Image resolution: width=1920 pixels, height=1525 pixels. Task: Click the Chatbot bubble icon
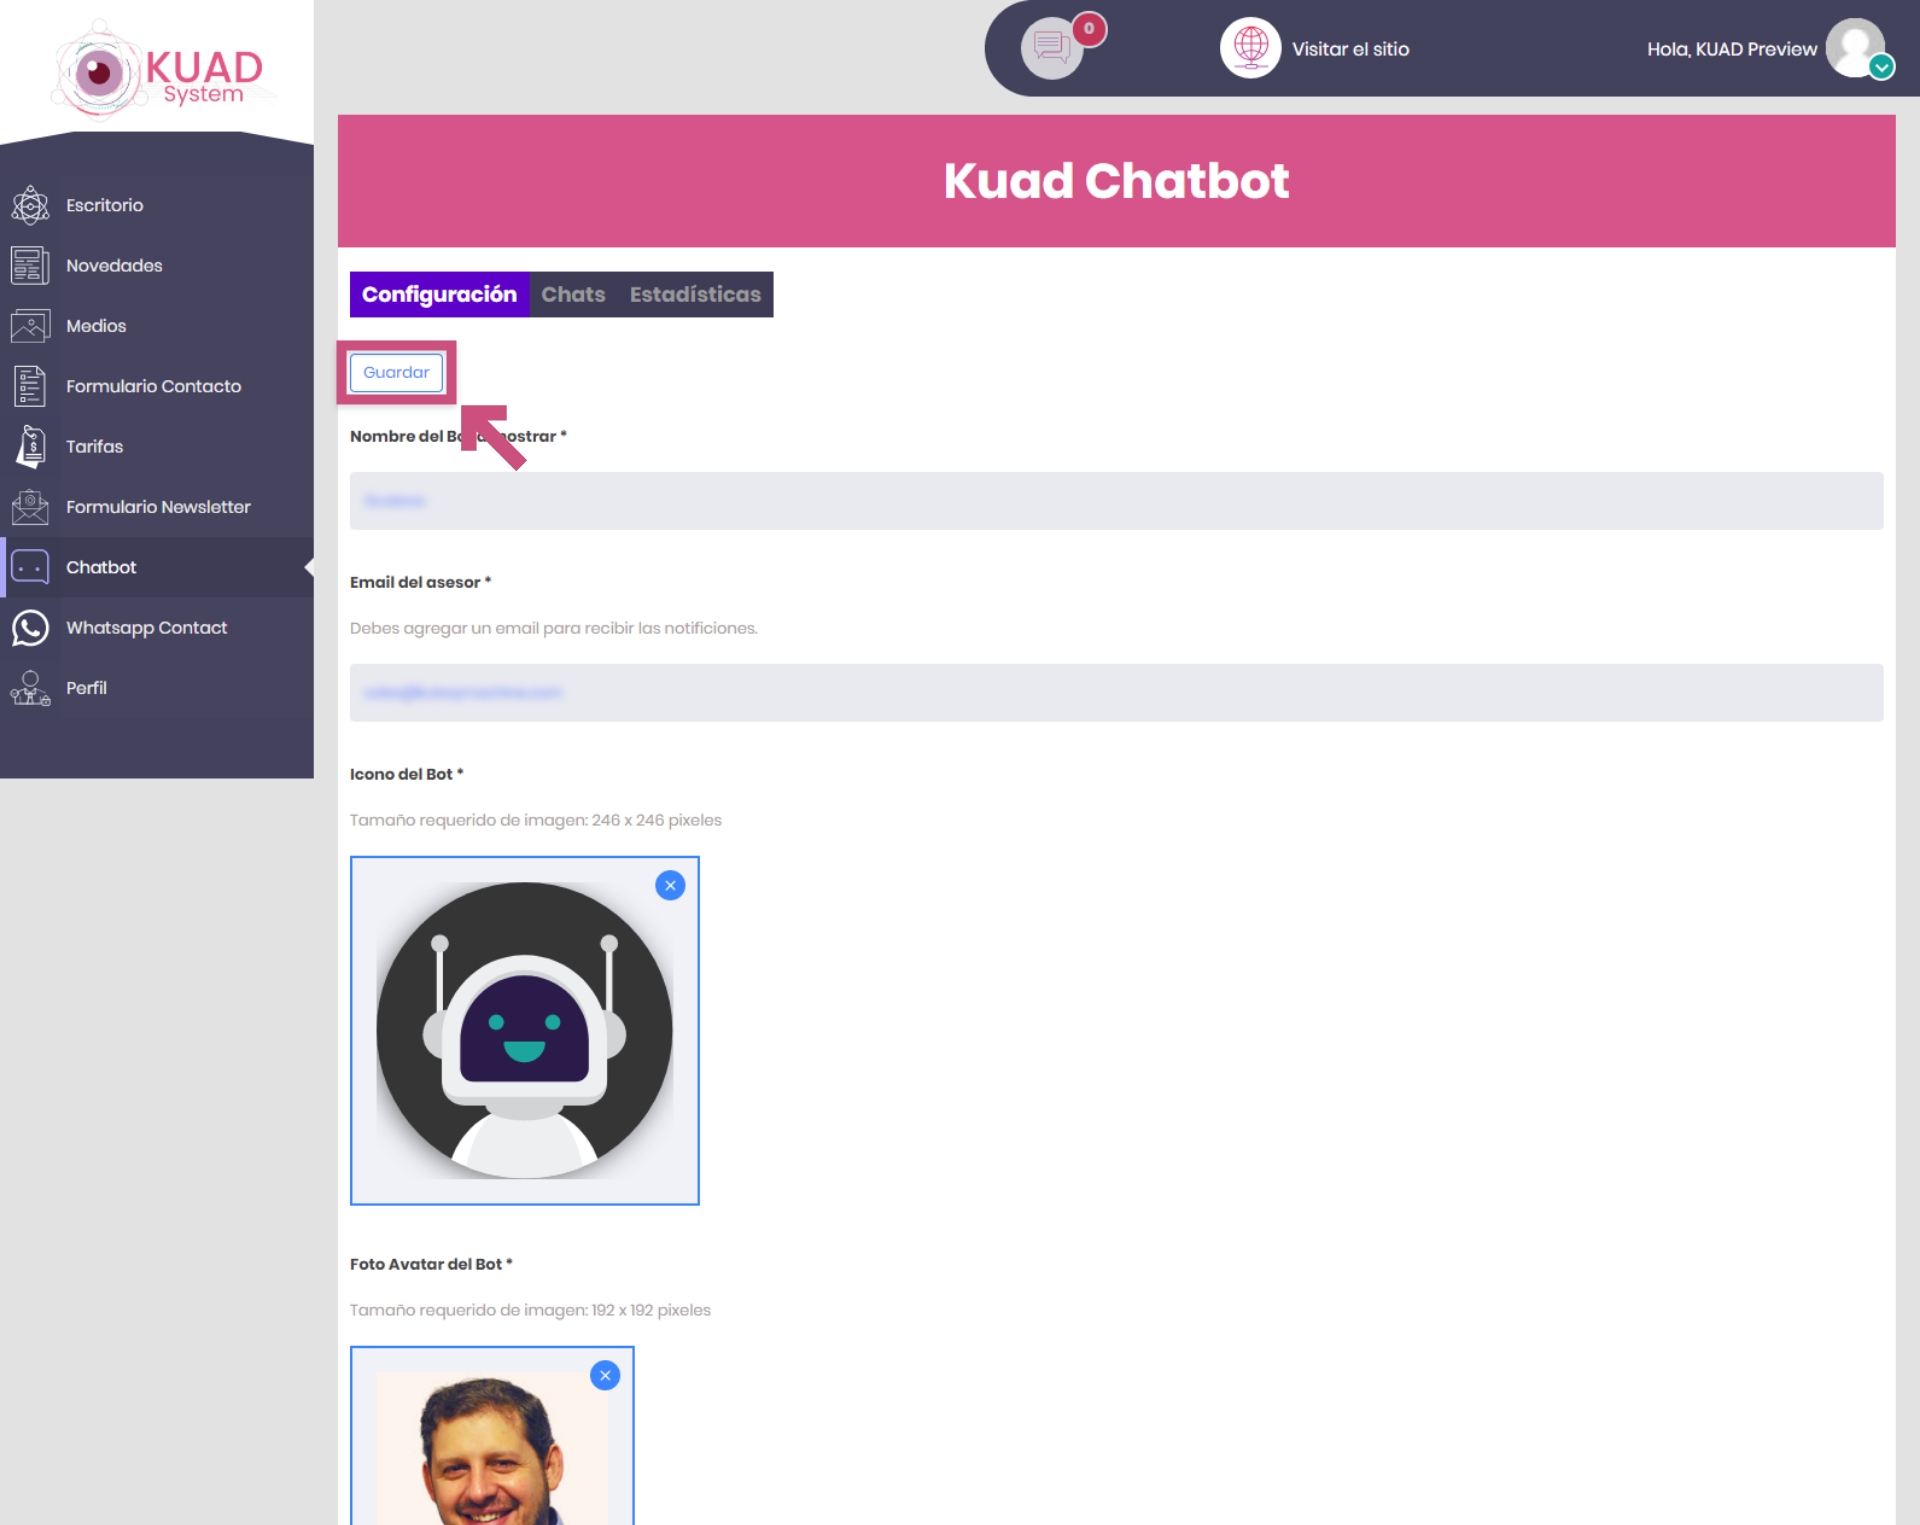[x=30, y=567]
